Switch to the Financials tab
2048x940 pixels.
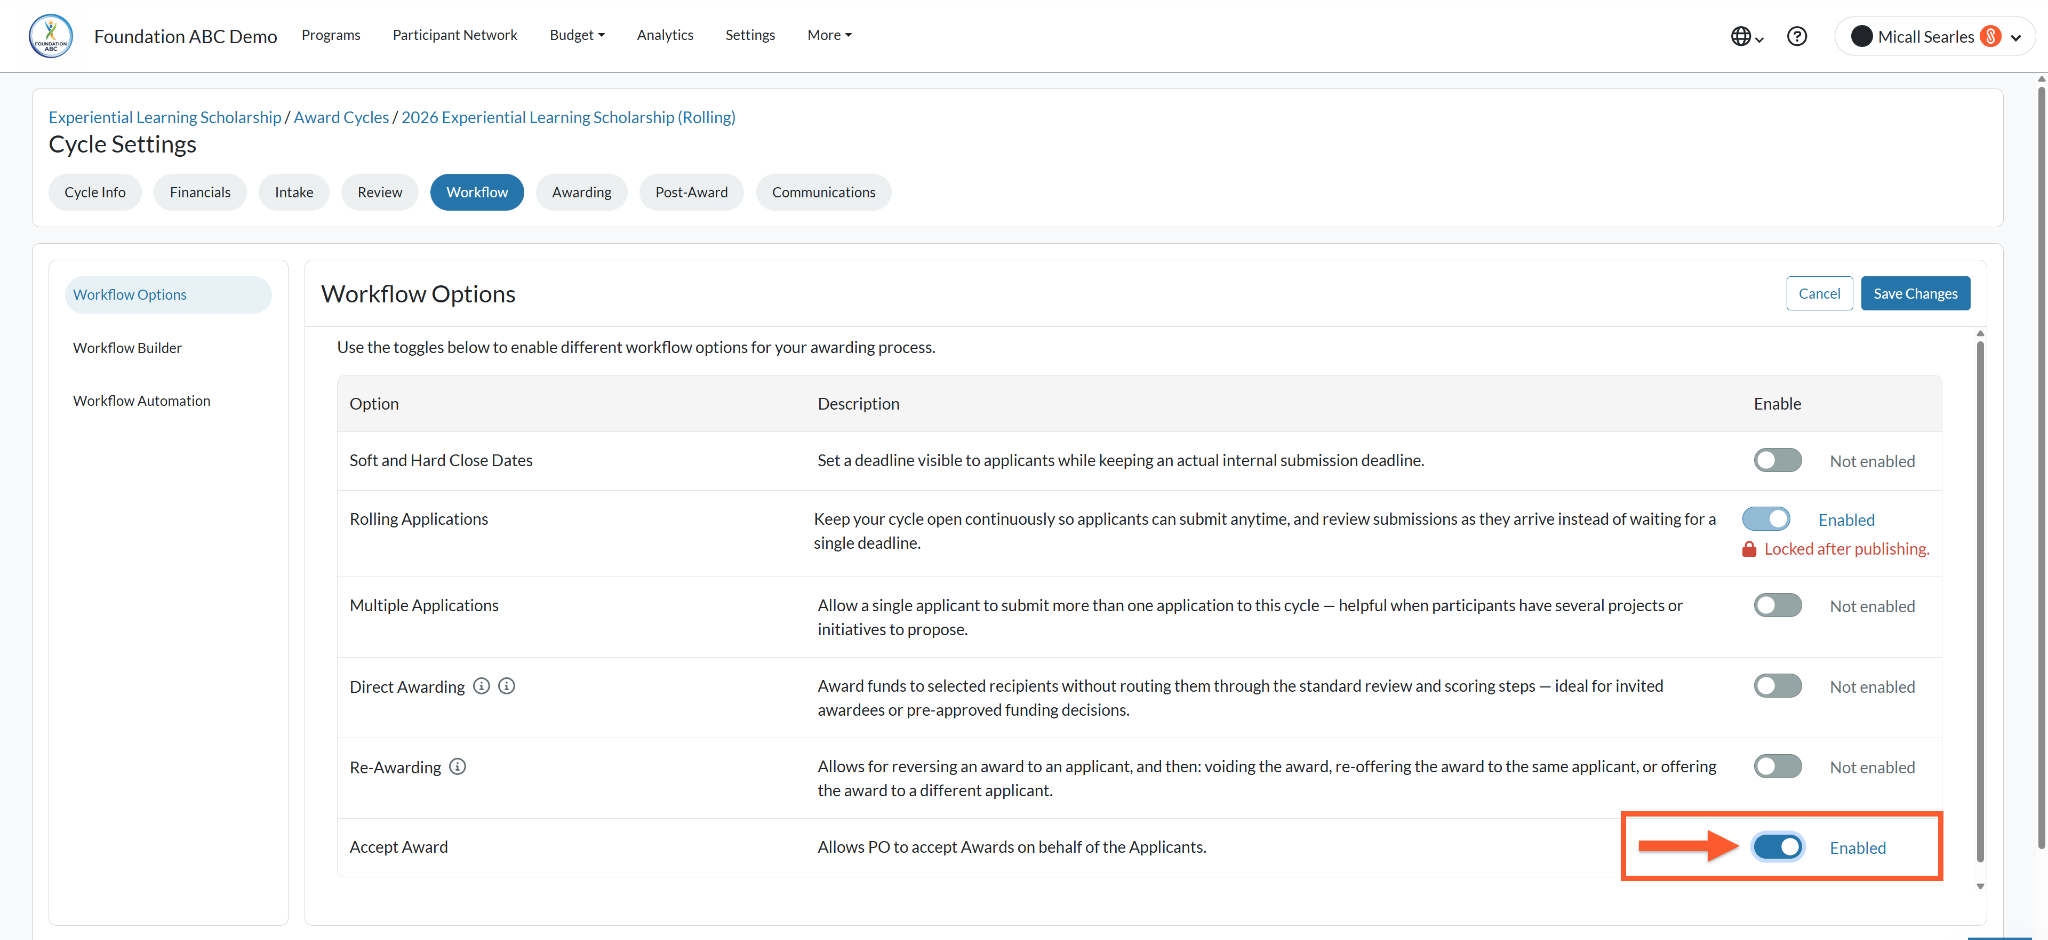200,192
